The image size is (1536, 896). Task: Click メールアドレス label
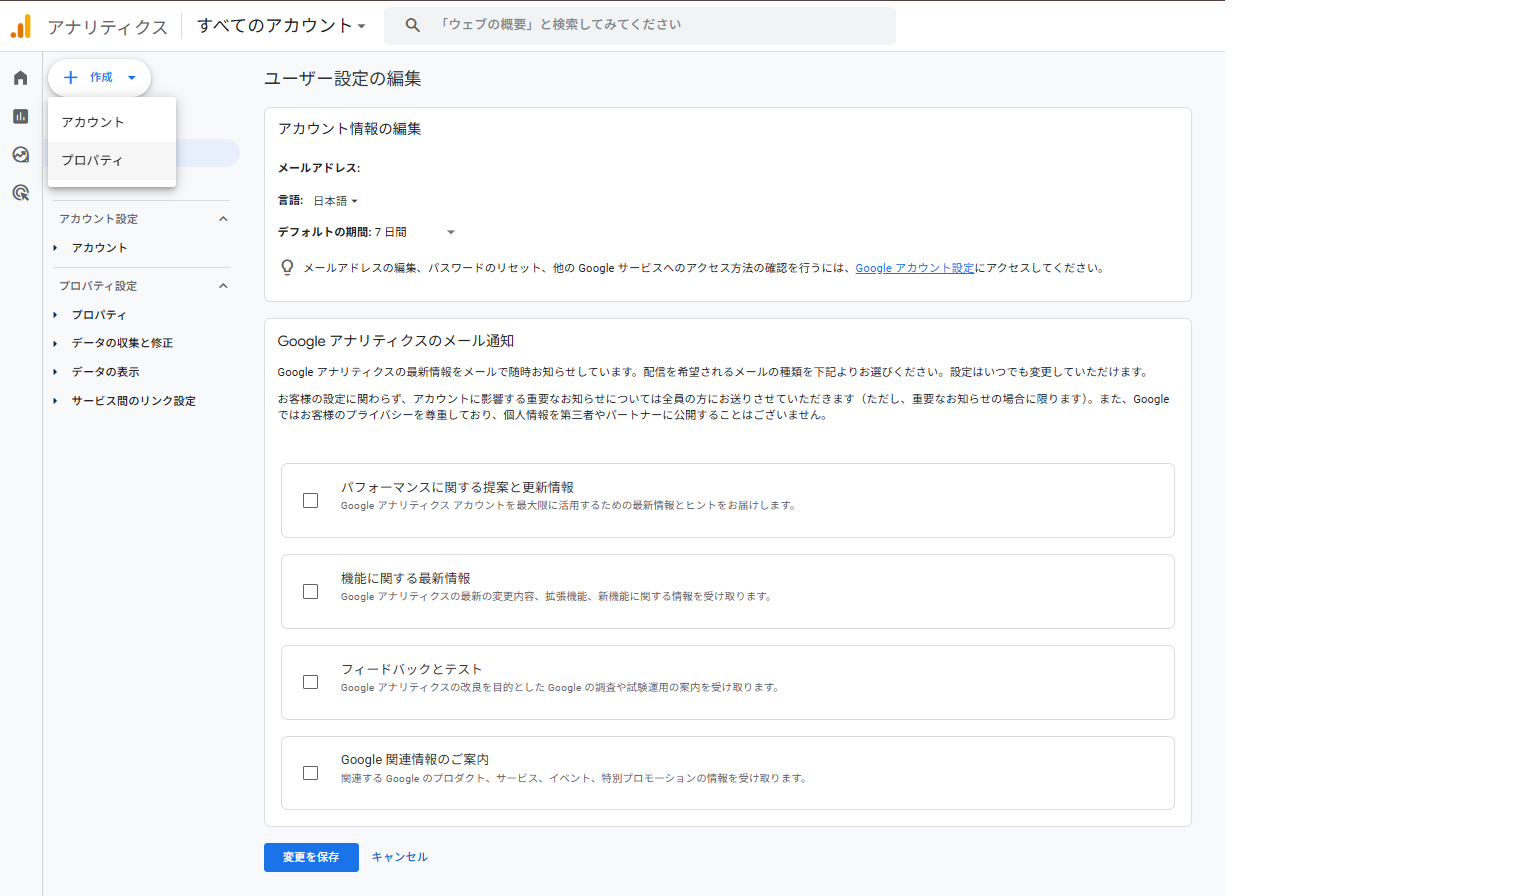pyautogui.click(x=319, y=168)
